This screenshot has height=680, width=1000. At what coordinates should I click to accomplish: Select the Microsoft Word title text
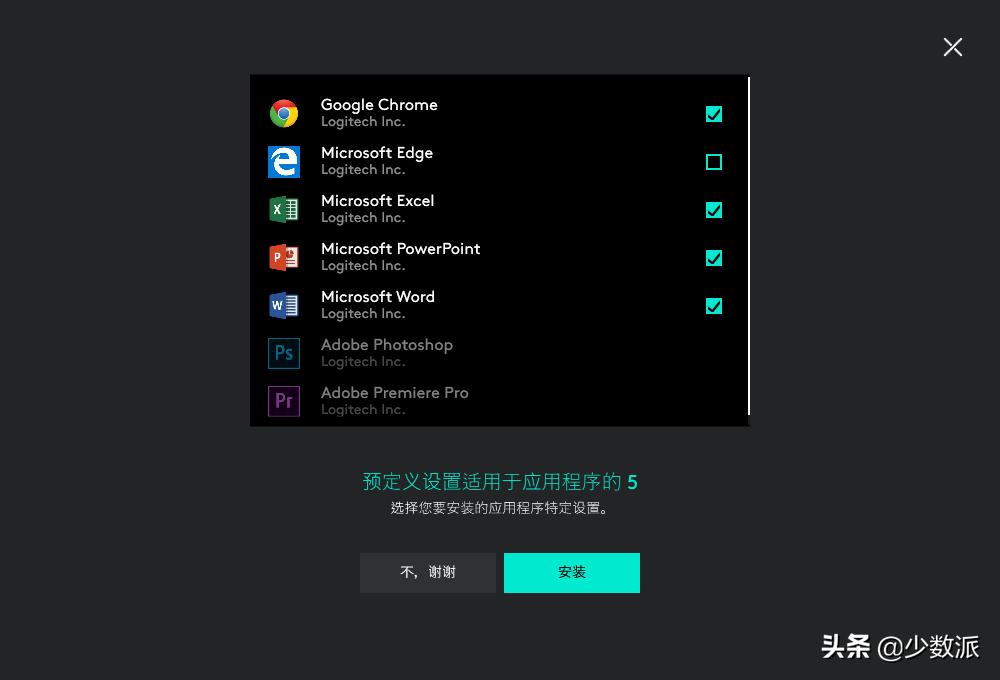[x=378, y=297]
